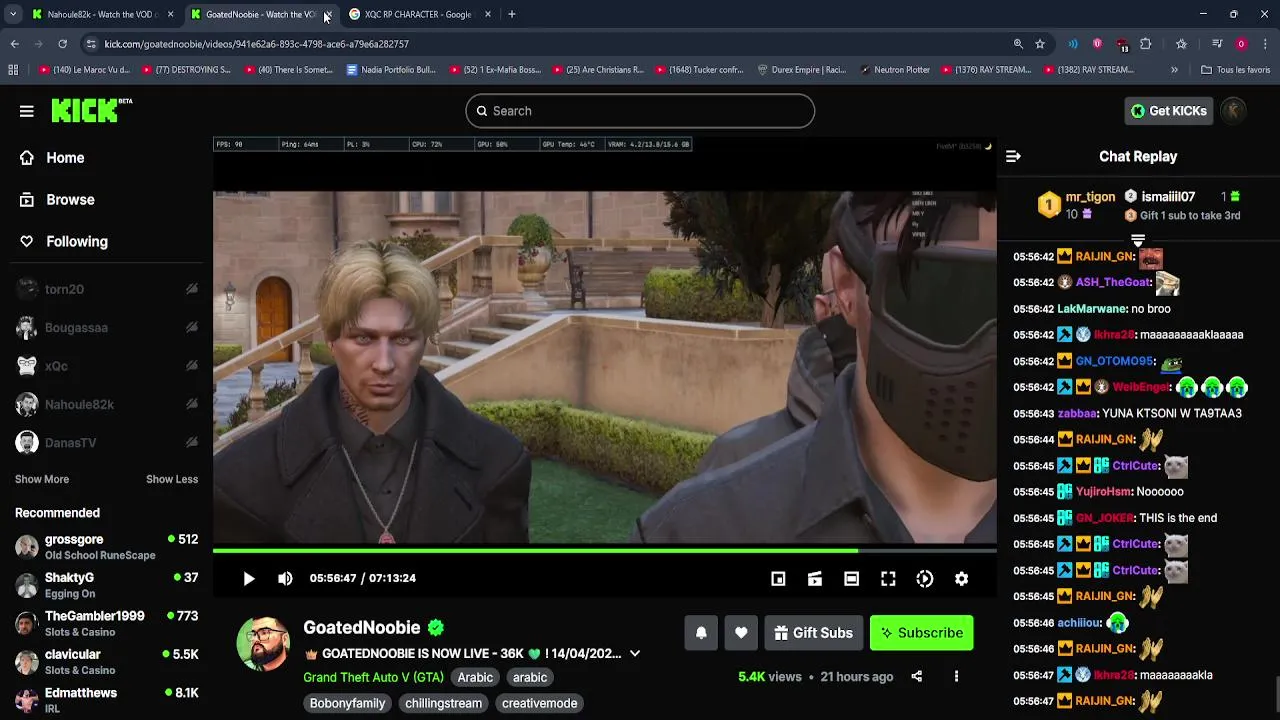Click mr_tigon in gift leaderboard
Screen dimensions: 1280x720
(1090, 197)
